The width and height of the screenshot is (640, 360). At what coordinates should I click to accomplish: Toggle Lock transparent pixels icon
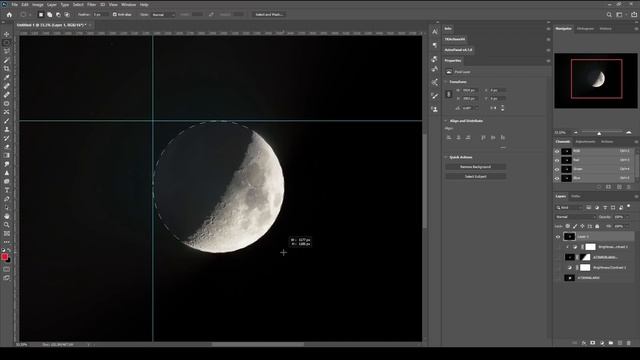567,226
